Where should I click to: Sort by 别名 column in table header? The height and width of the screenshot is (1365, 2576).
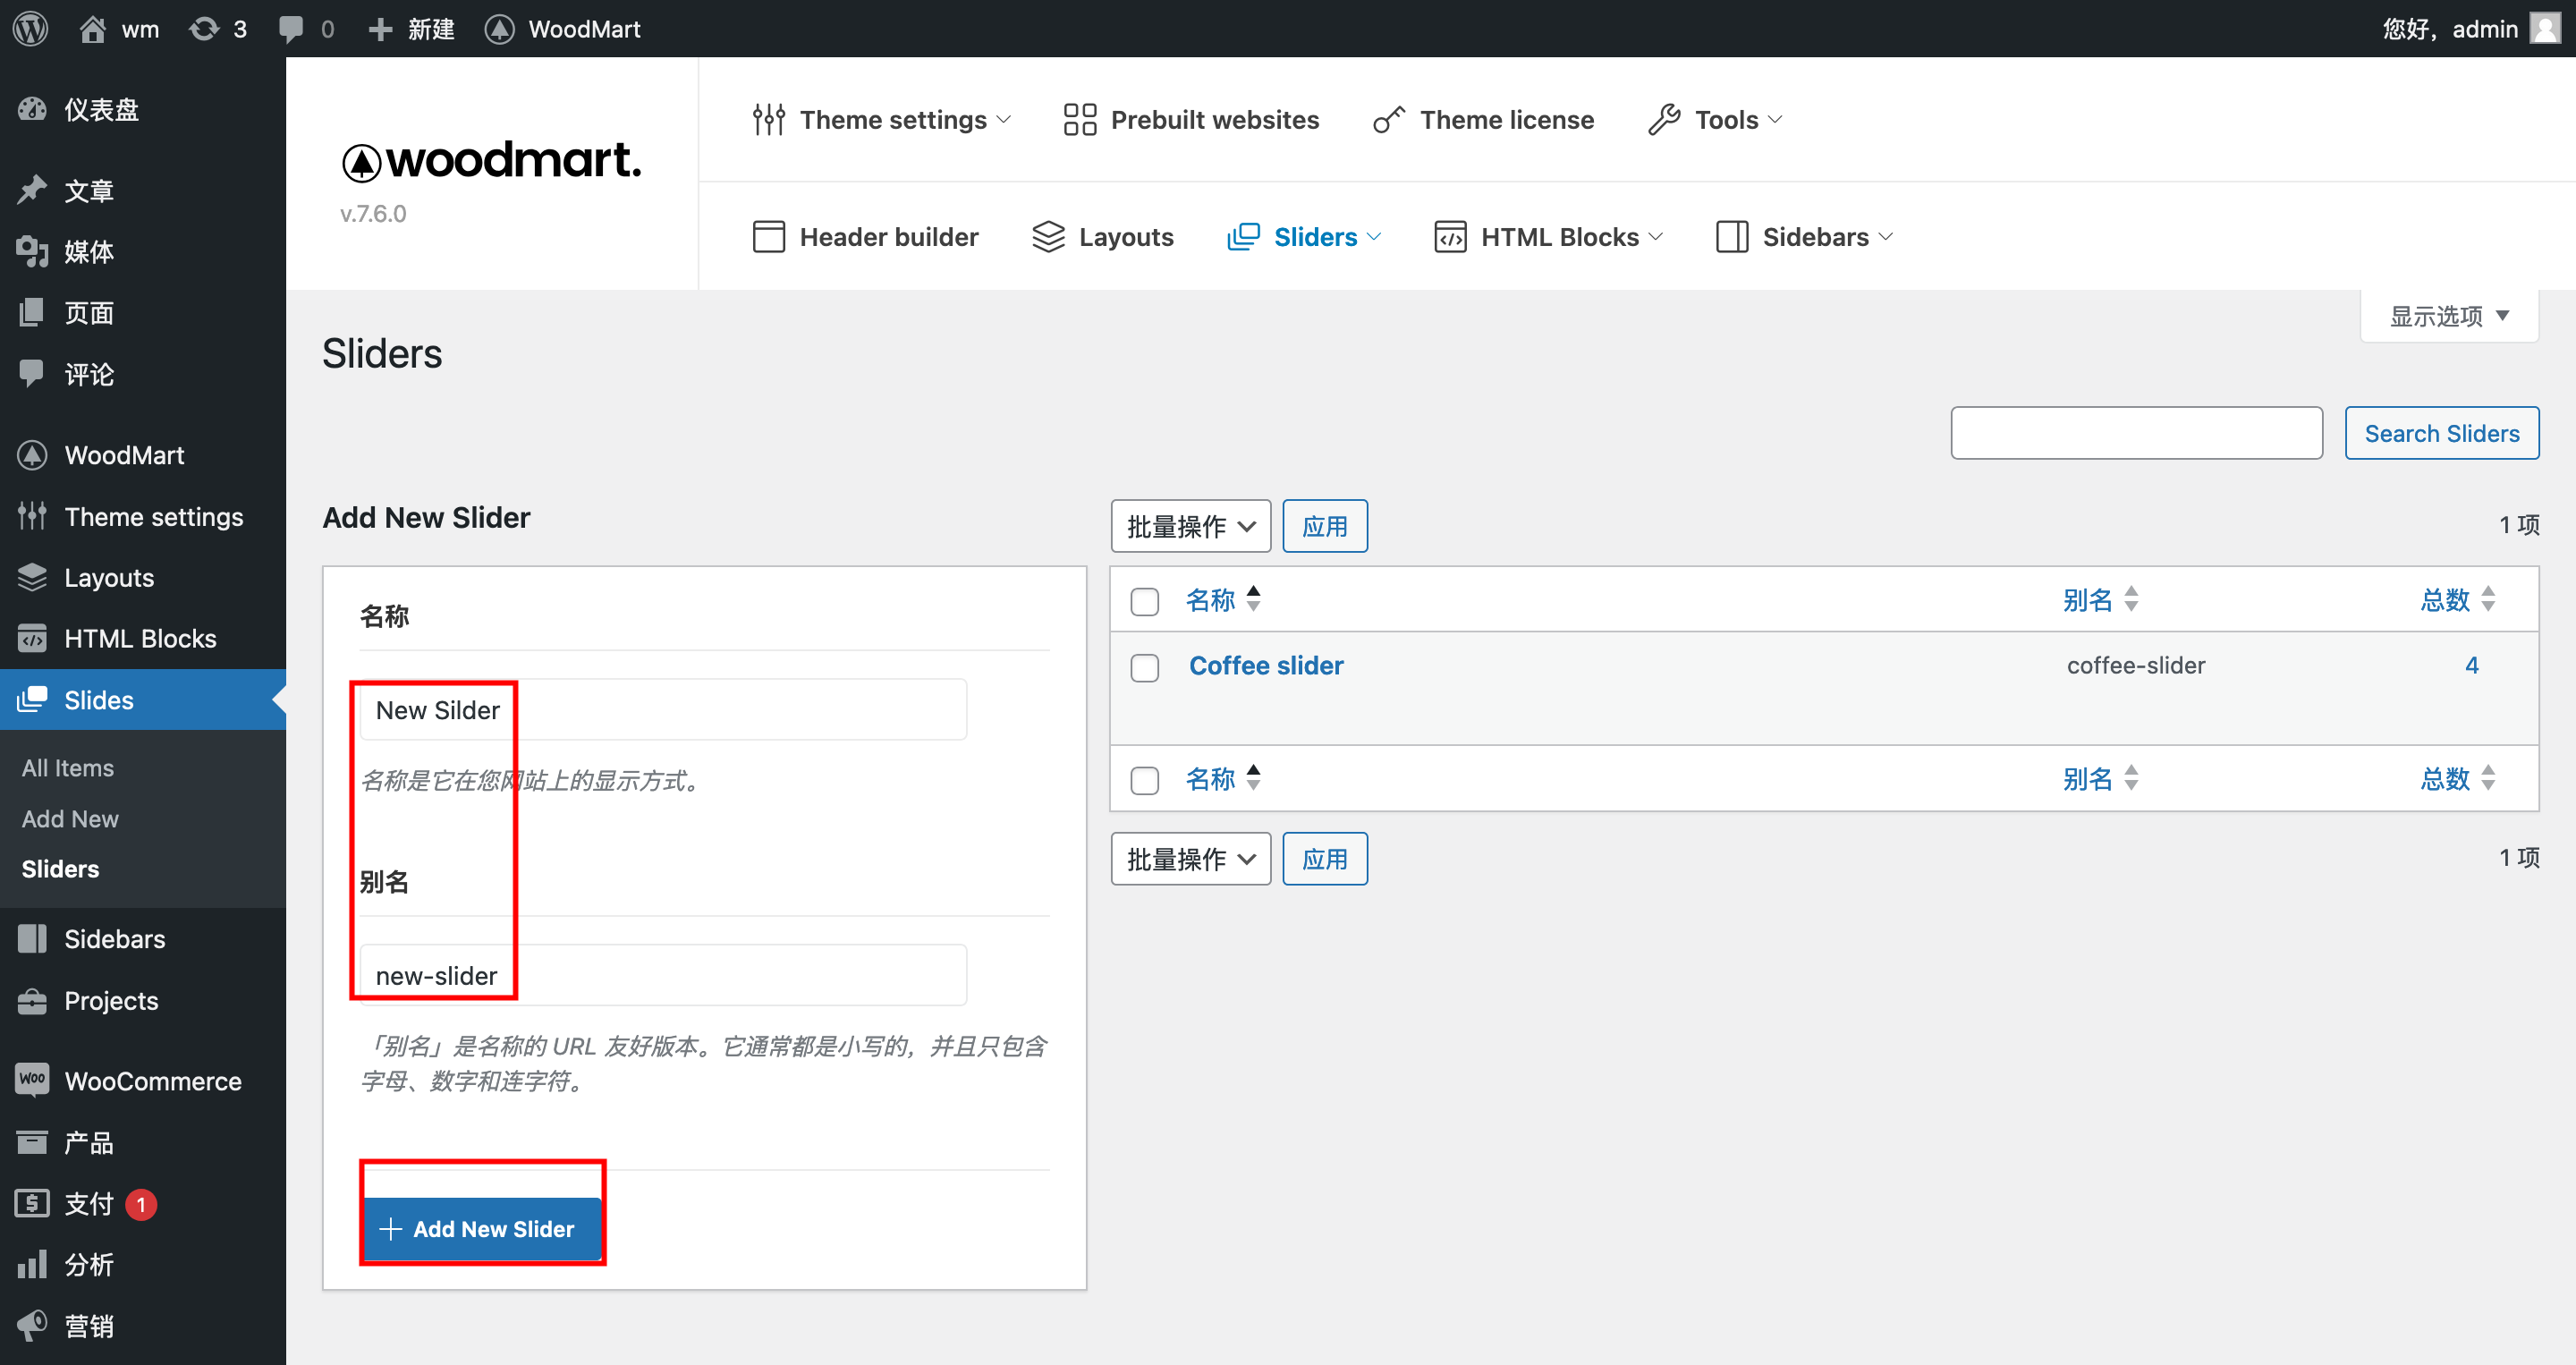point(2100,600)
